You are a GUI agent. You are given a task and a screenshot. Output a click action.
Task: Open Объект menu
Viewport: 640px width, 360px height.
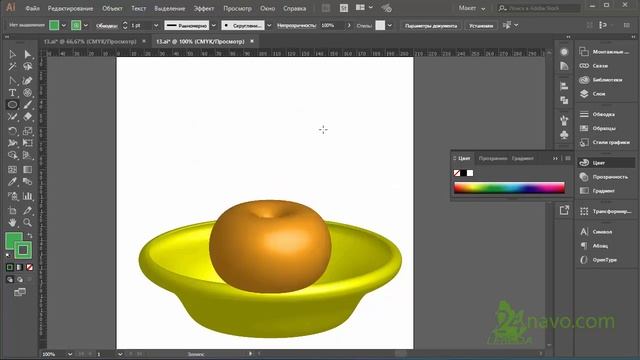point(112,8)
